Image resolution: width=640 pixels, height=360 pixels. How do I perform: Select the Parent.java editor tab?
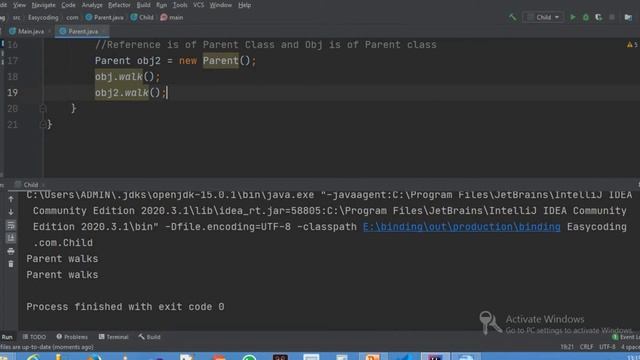click(x=81, y=31)
